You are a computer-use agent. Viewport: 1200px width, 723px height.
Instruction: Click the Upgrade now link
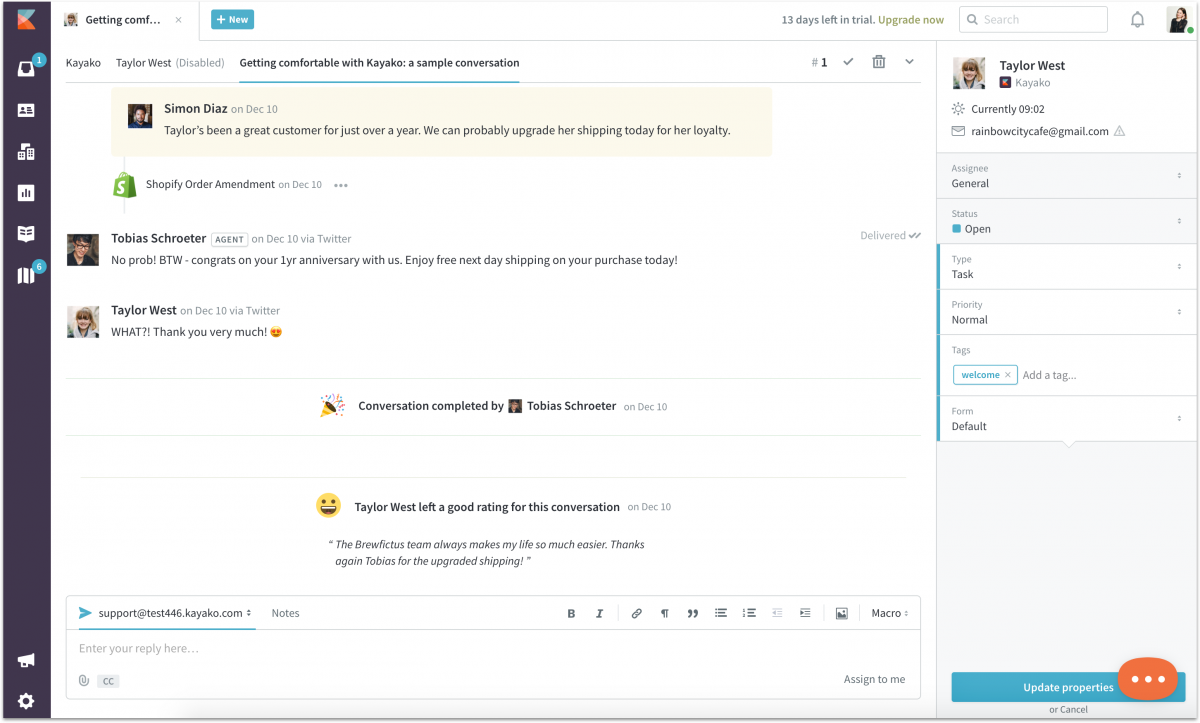pyautogui.click(x=910, y=19)
